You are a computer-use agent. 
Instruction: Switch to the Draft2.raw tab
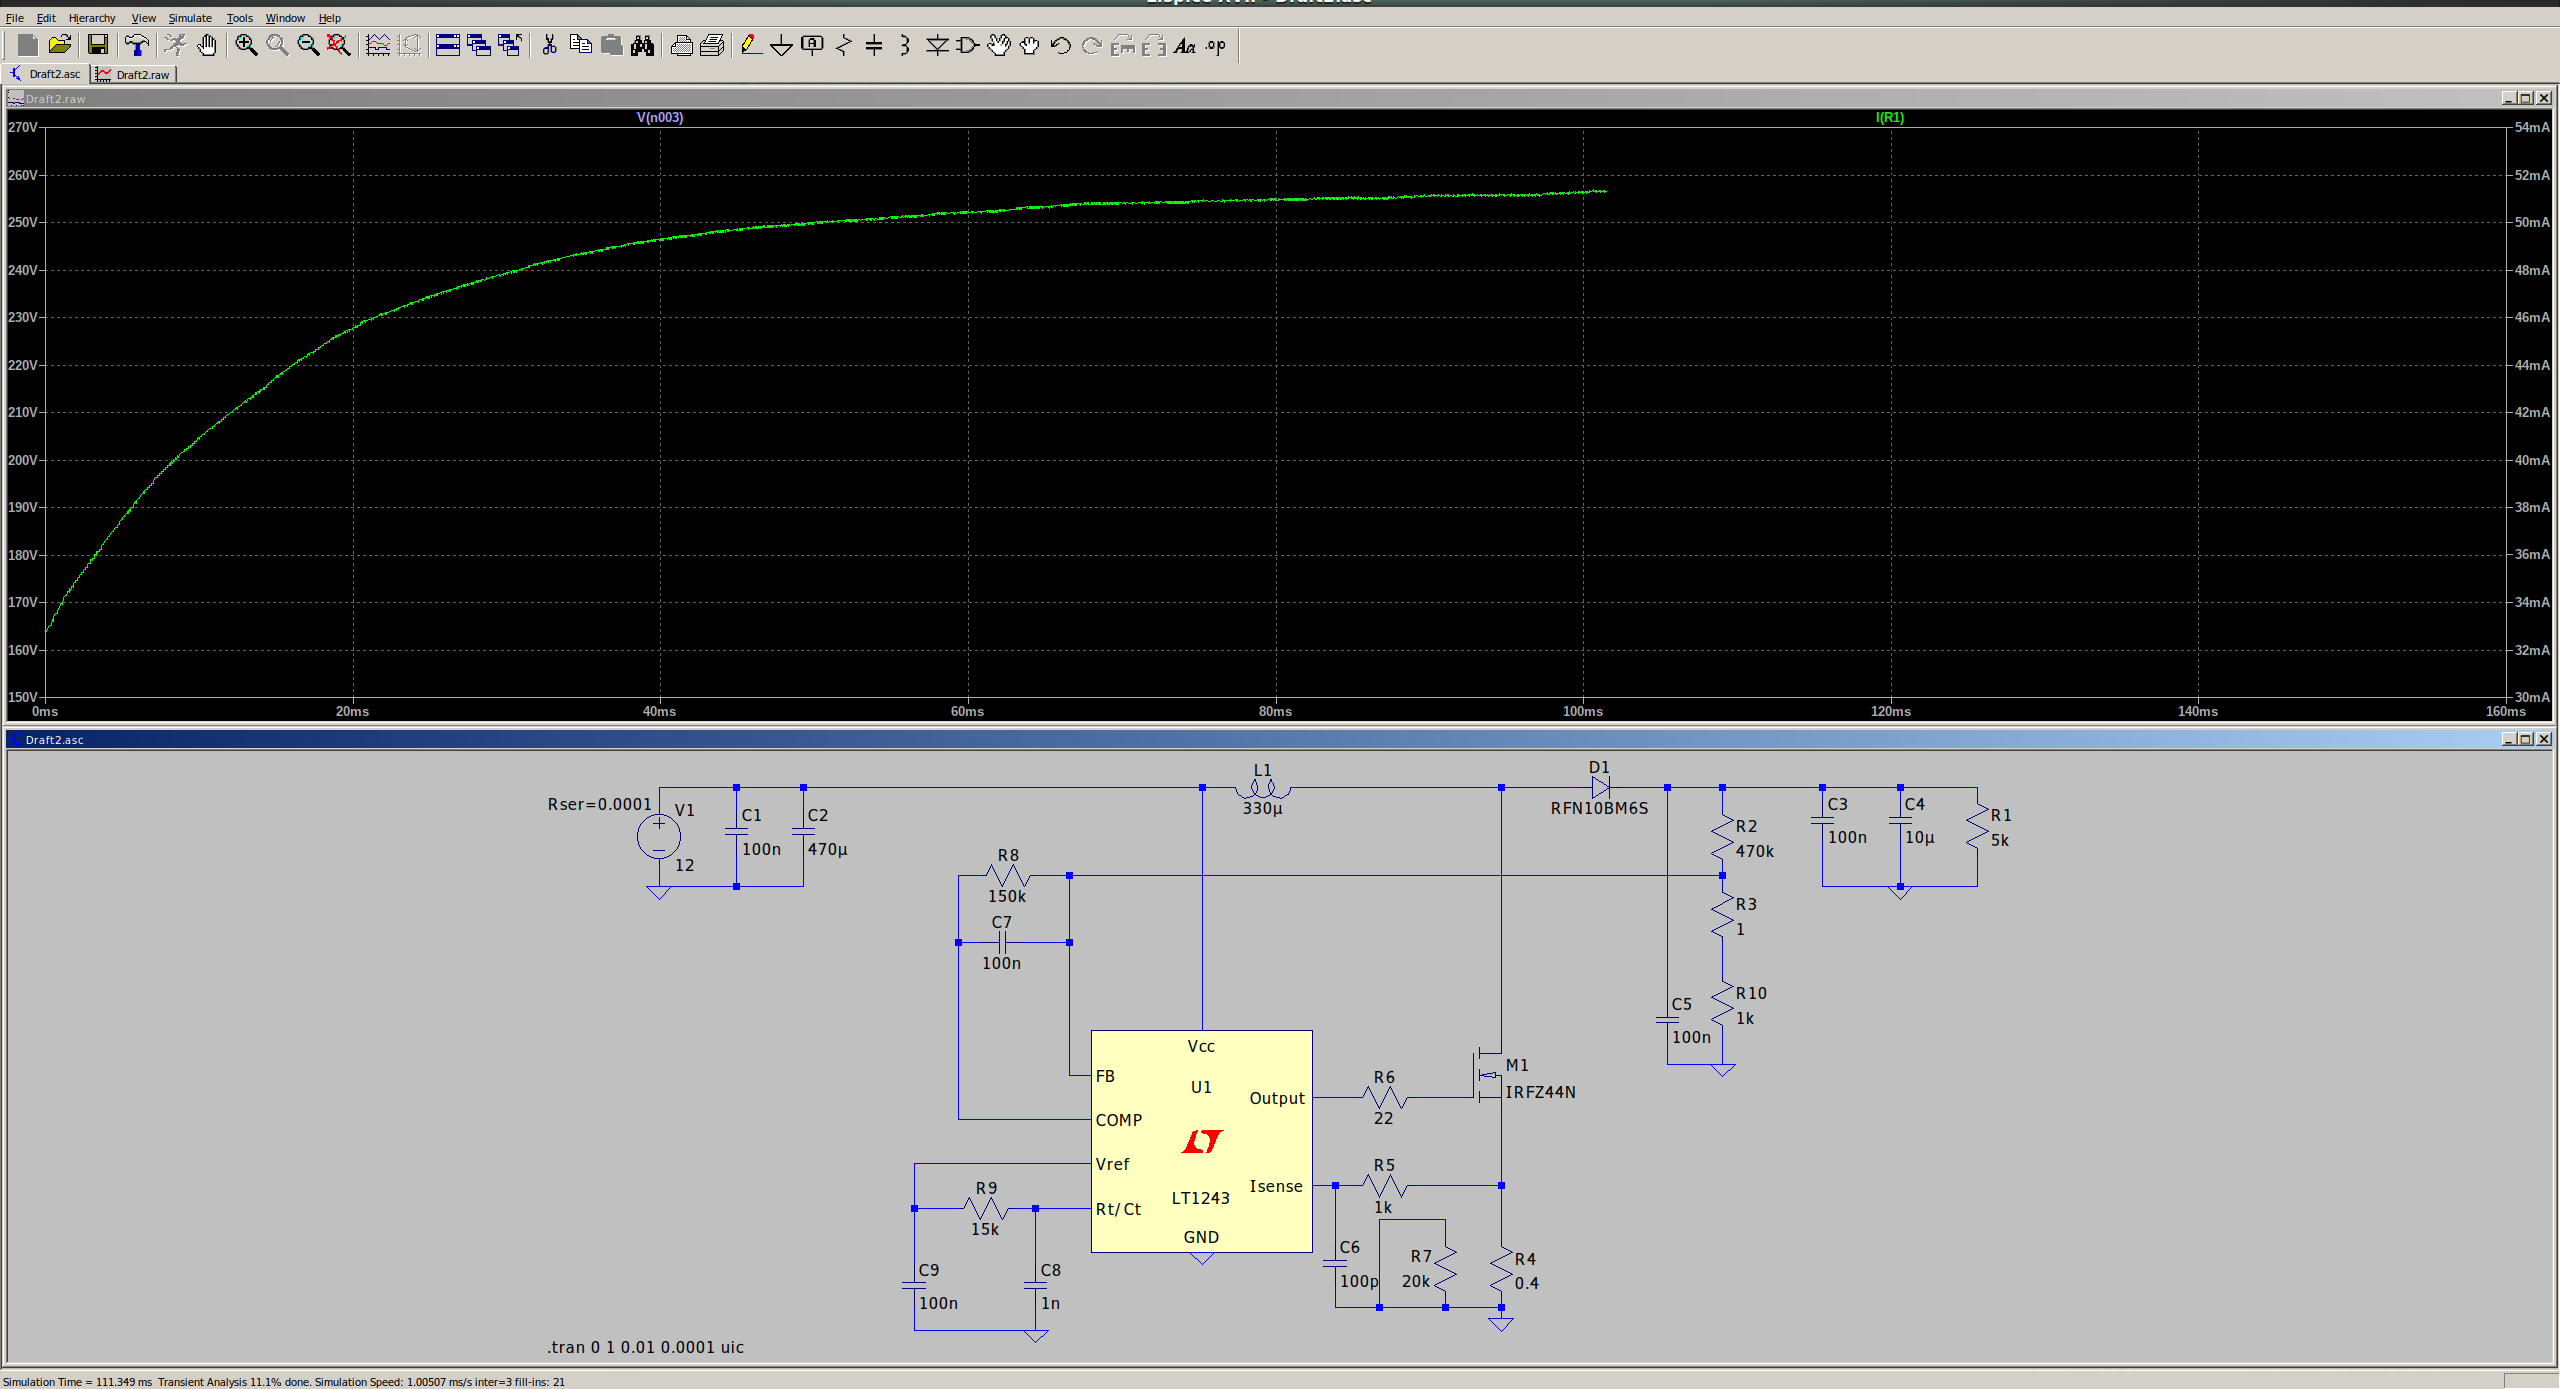(x=134, y=74)
